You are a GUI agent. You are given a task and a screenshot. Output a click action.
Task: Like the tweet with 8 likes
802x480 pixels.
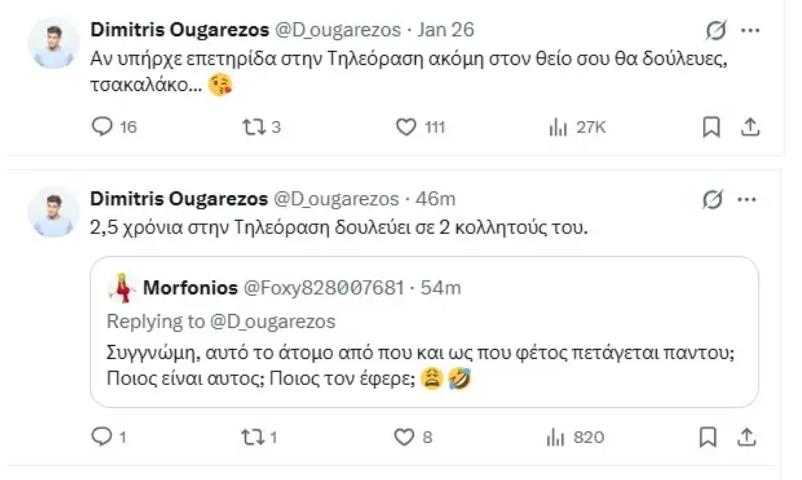(x=404, y=437)
